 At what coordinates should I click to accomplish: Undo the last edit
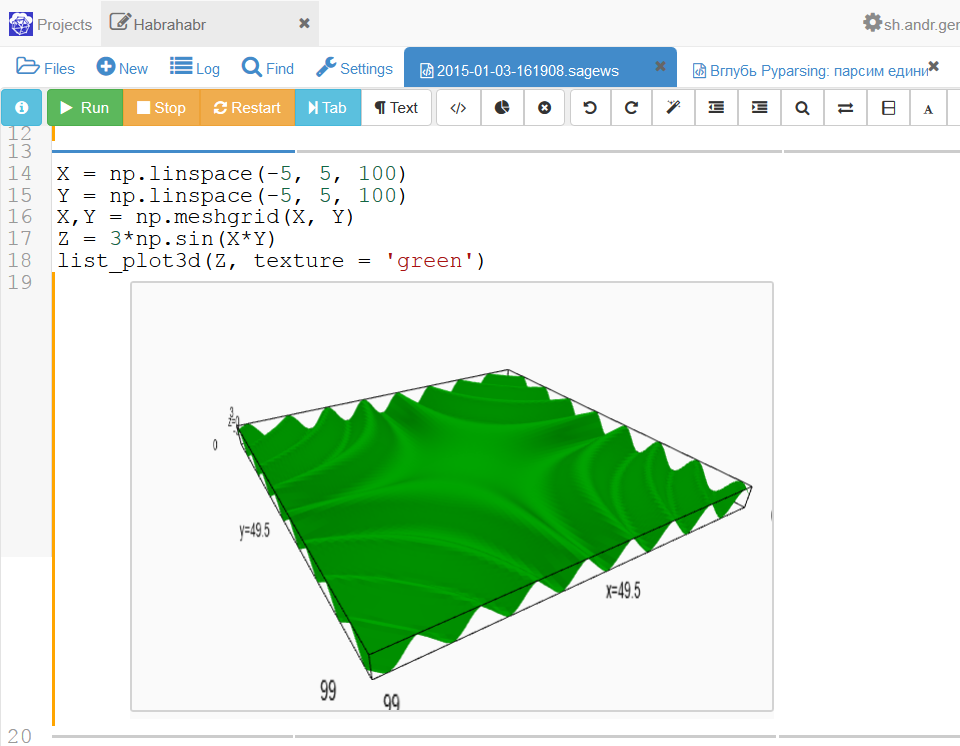pos(590,108)
